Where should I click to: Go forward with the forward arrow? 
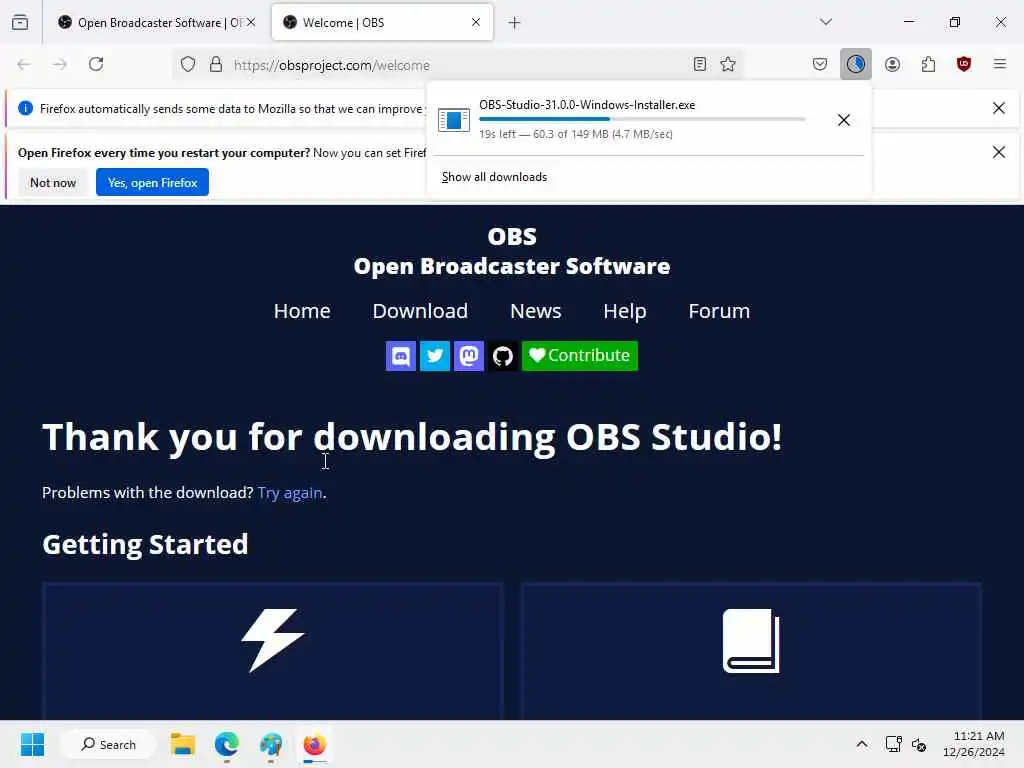pos(60,64)
